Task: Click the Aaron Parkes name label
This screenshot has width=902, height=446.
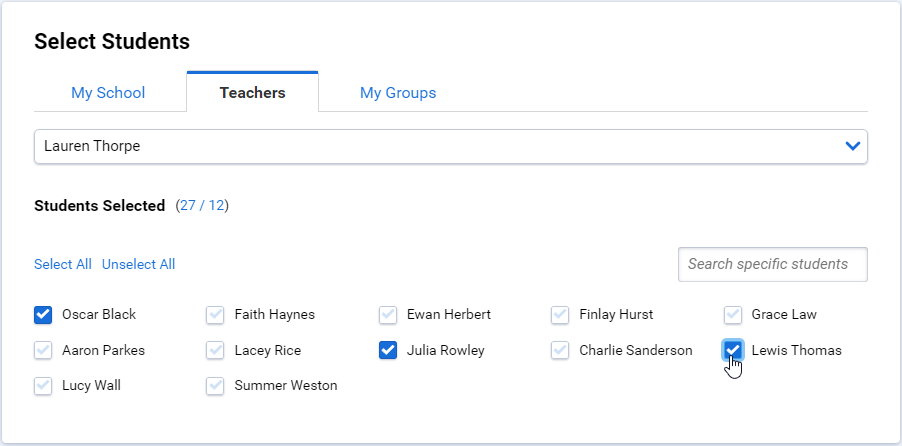Action: pos(104,350)
